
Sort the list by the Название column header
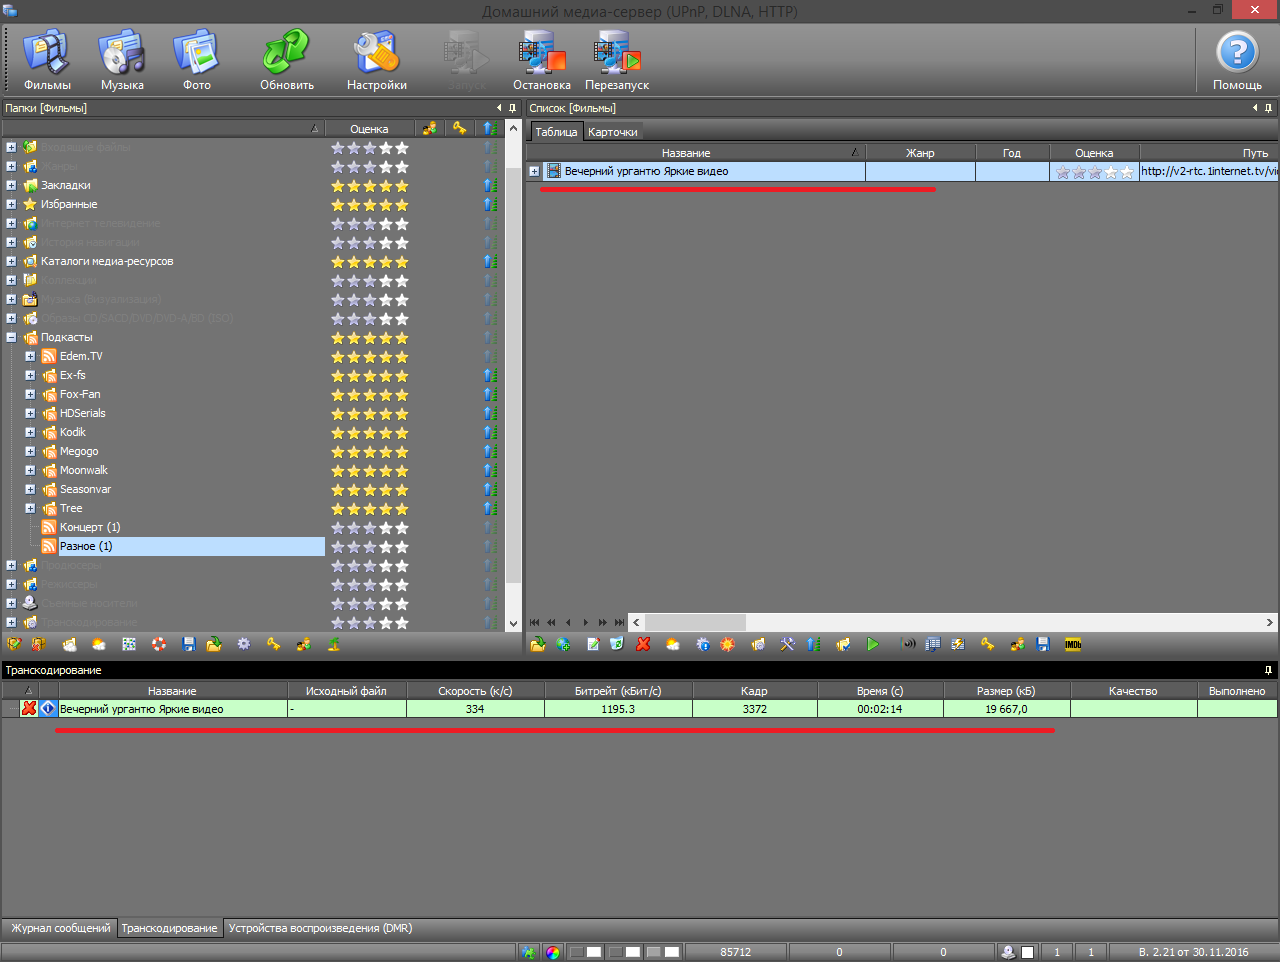(x=686, y=153)
